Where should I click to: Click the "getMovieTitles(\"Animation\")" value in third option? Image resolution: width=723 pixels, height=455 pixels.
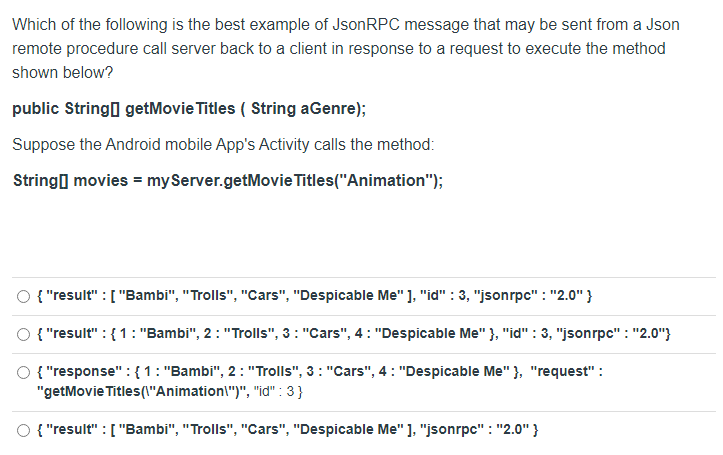pyautogui.click(x=143, y=391)
